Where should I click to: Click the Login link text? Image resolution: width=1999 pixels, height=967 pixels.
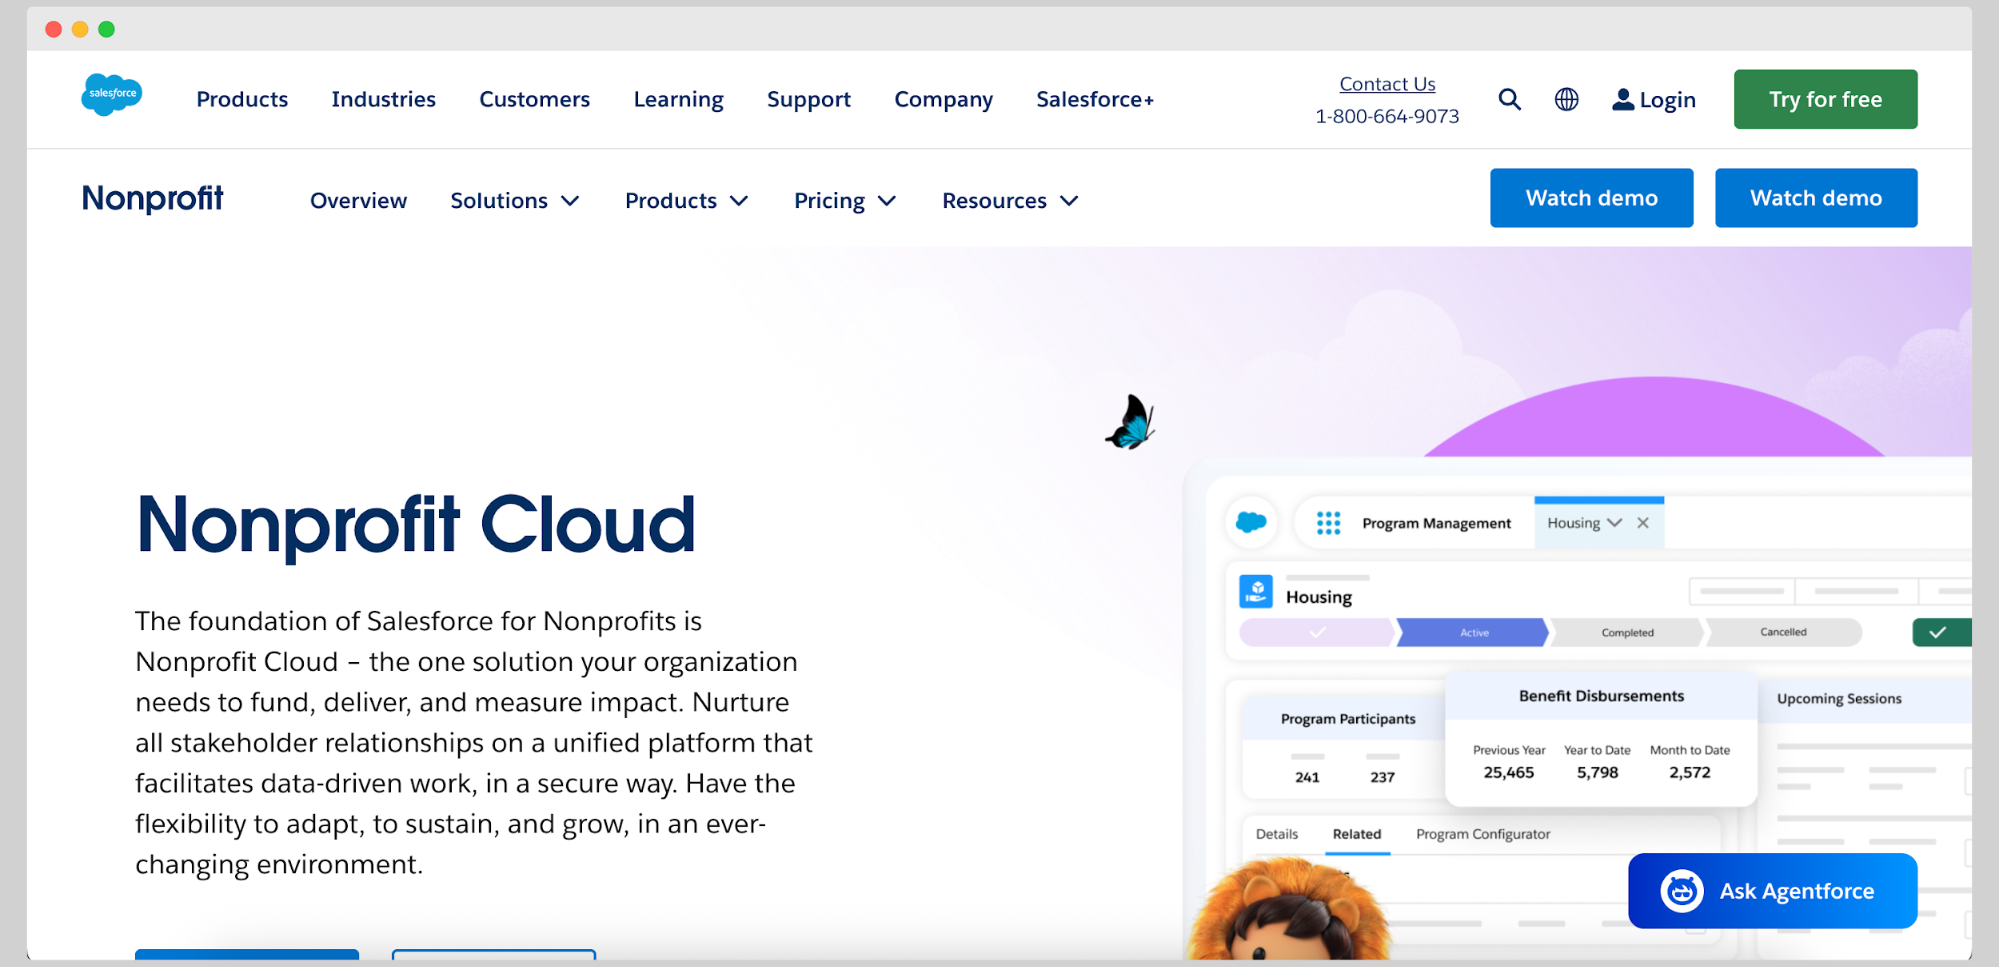point(1667,100)
